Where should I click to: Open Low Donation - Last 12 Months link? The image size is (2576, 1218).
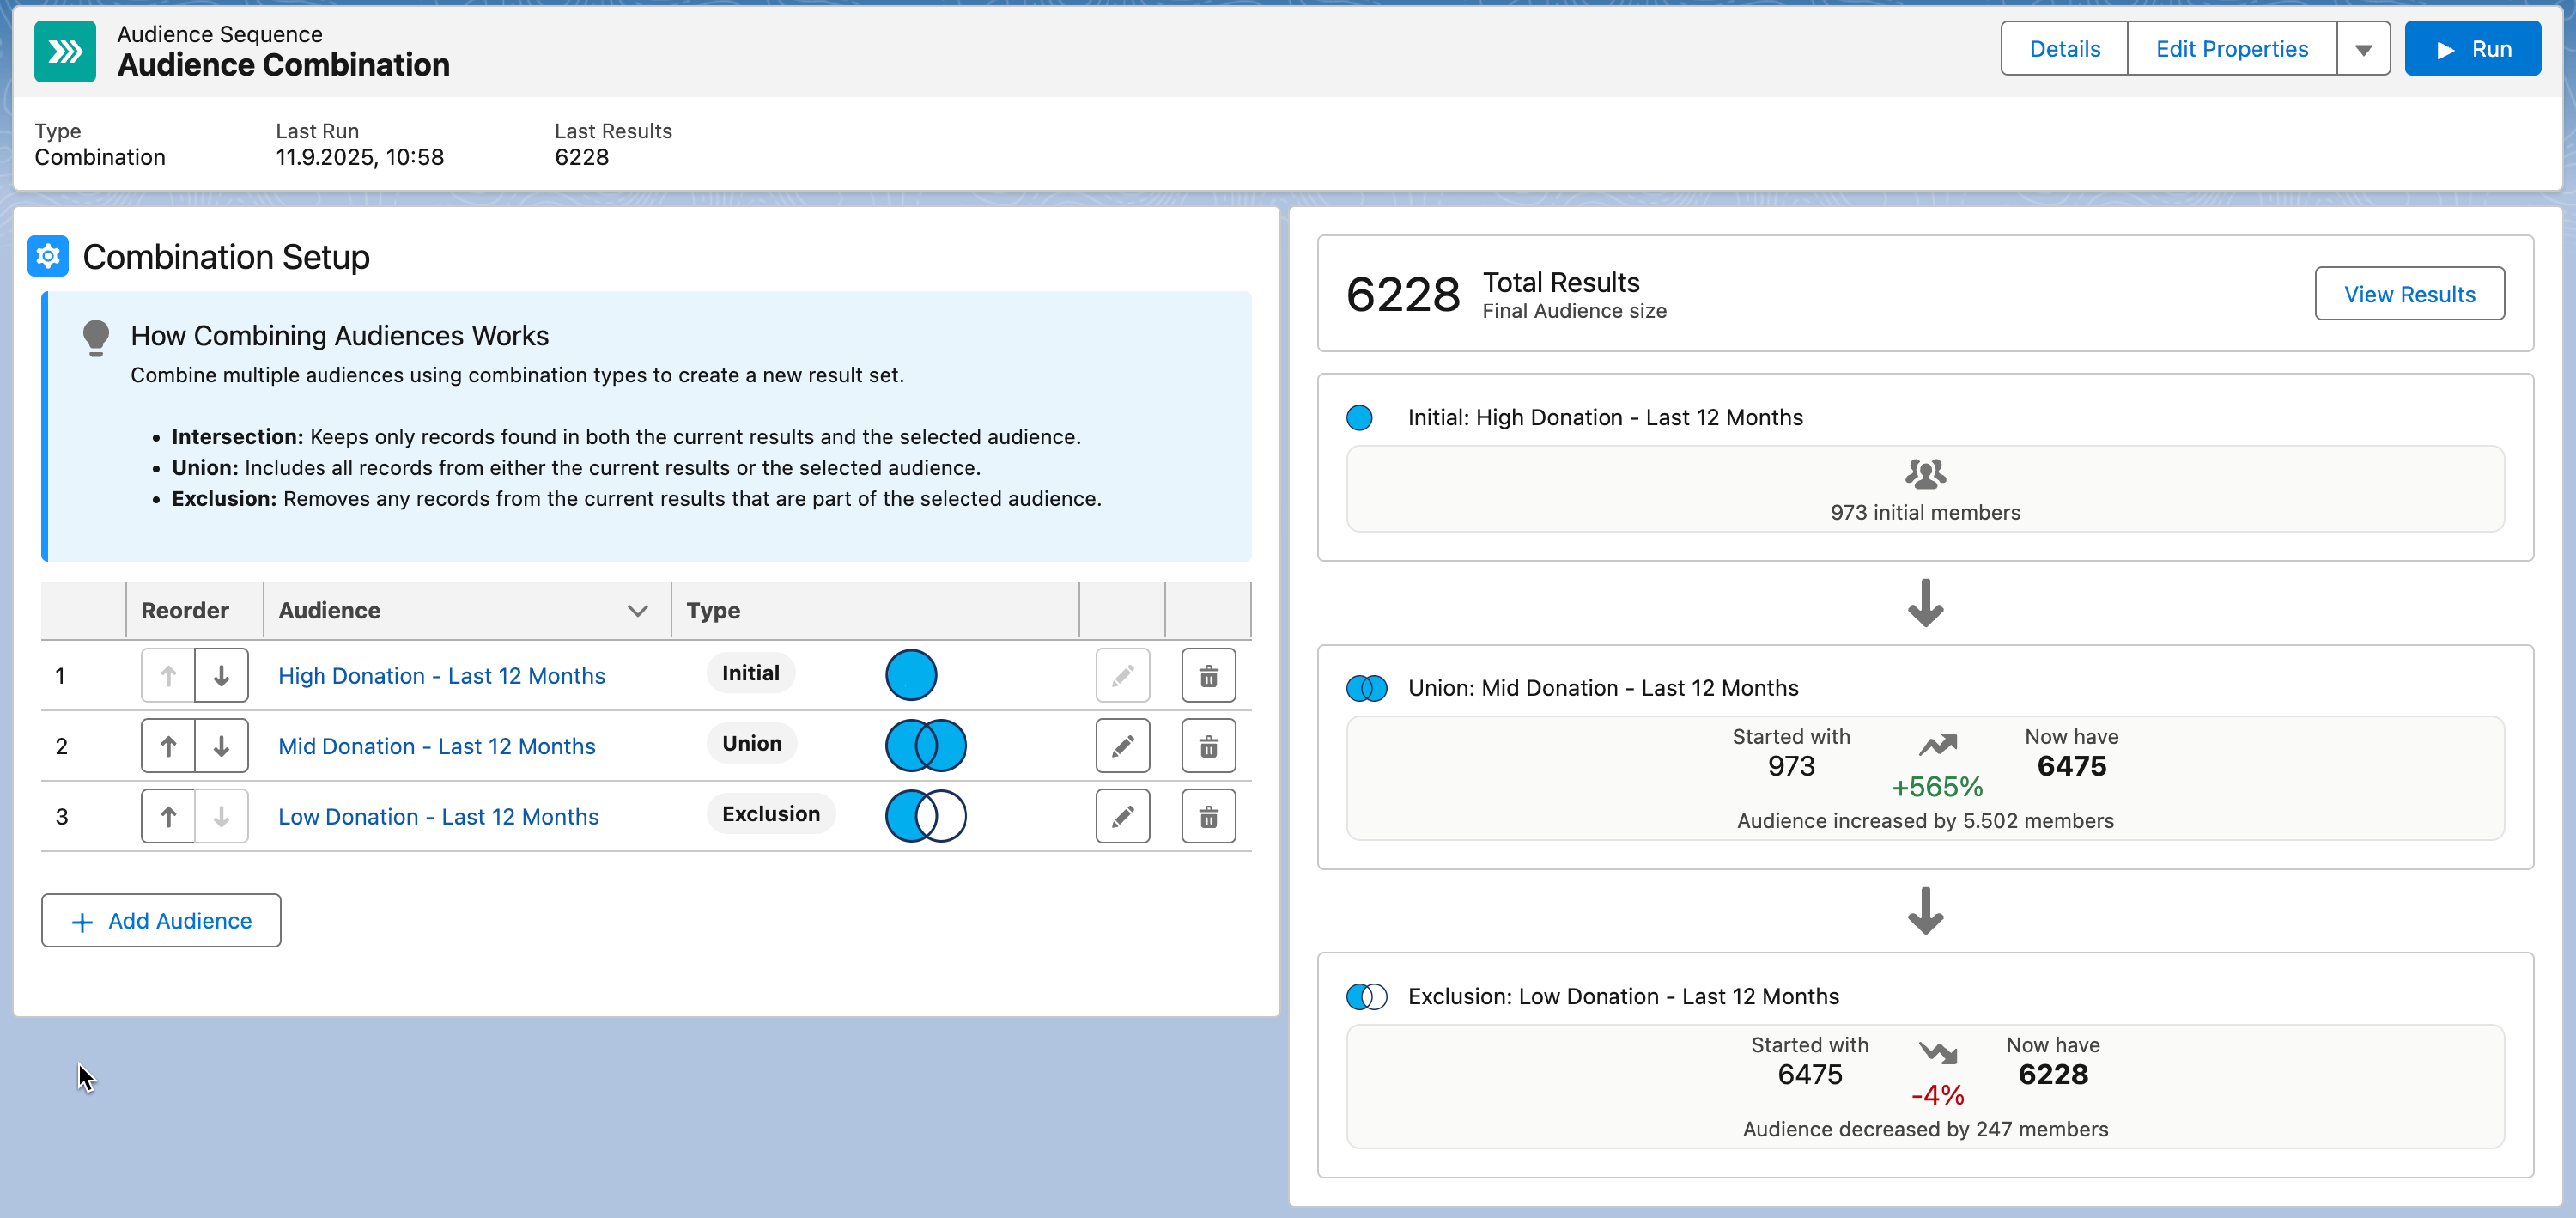point(438,816)
